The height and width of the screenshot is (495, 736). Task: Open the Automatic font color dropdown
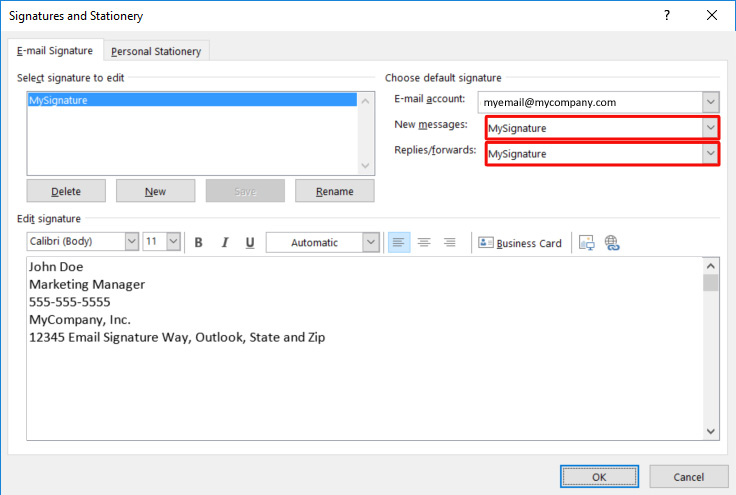click(371, 242)
